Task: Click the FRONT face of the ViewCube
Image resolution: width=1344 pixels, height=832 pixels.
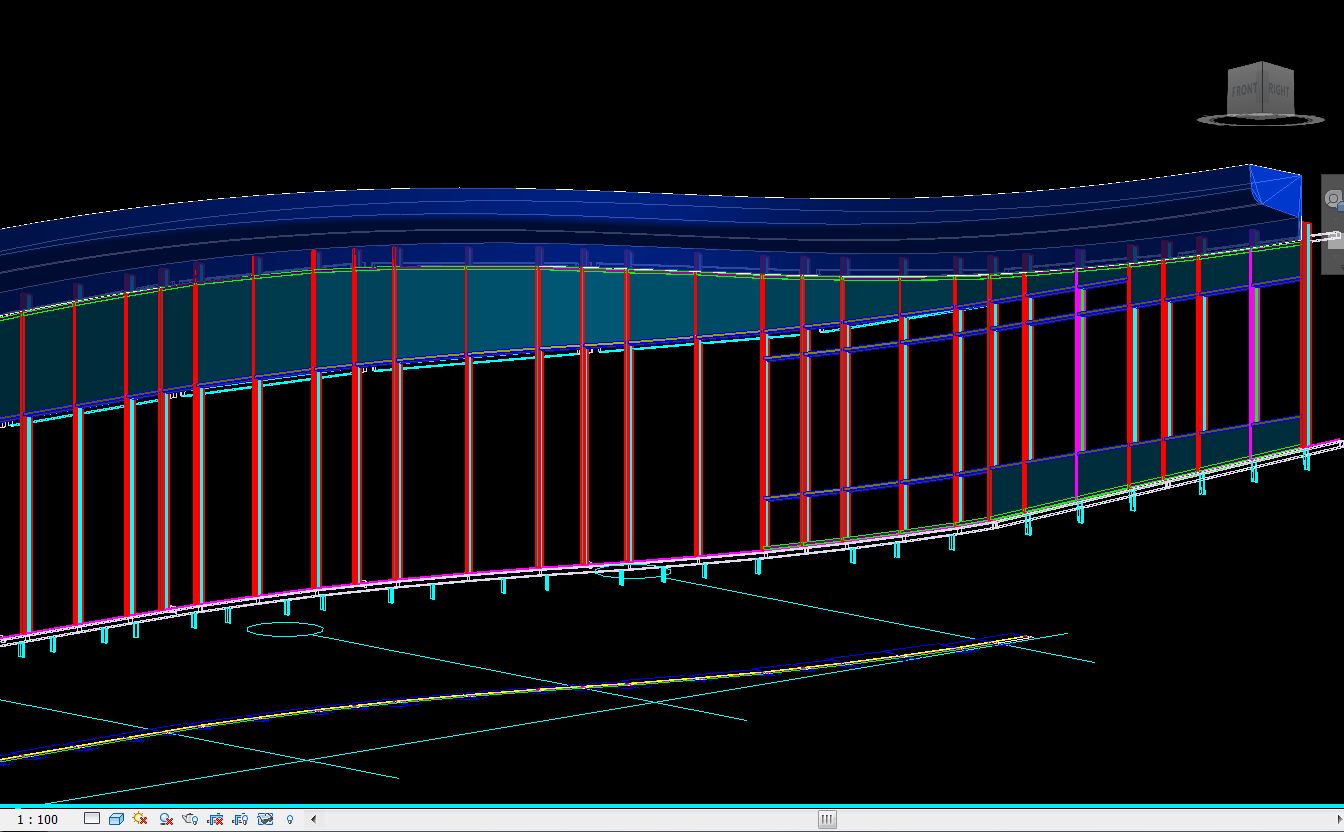Action: point(1244,90)
